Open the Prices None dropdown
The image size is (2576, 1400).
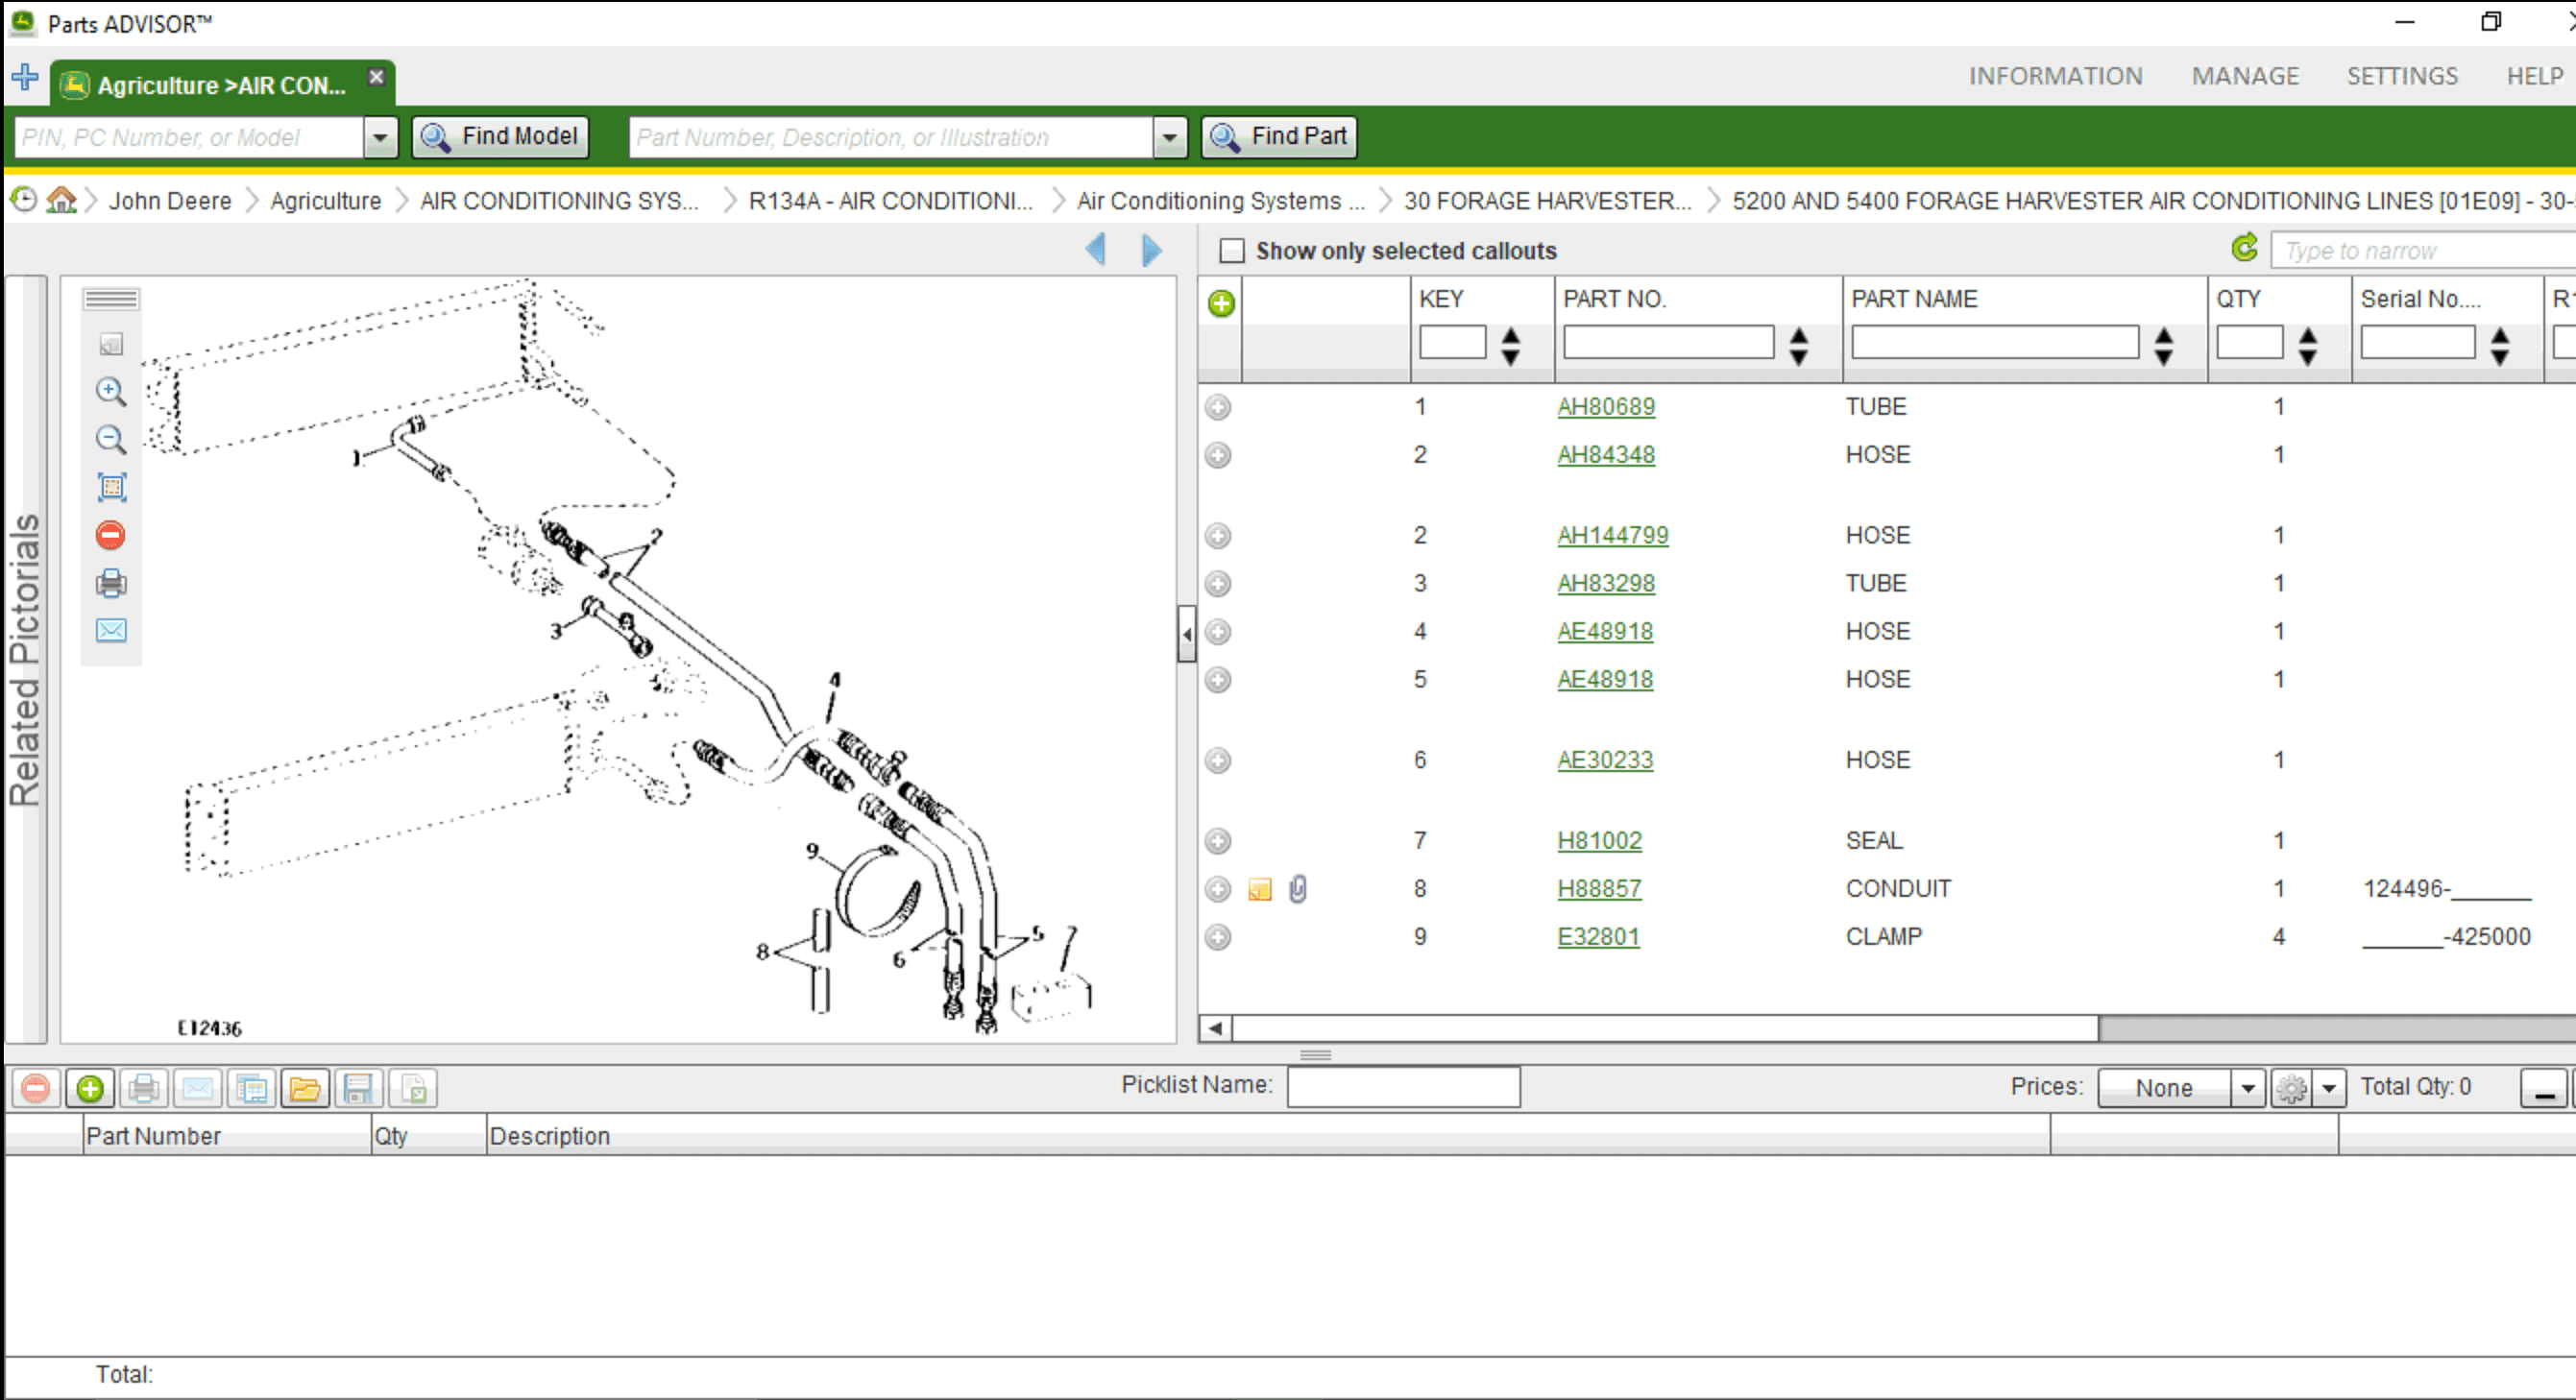(2247, 1088)
